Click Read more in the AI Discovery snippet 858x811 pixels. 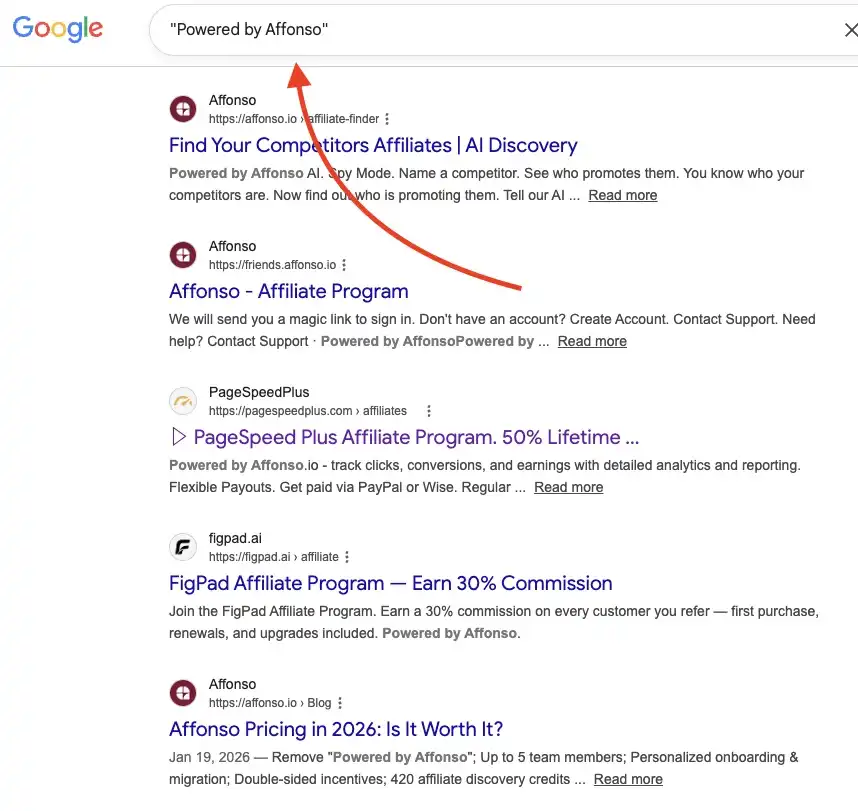coord(623,195)
